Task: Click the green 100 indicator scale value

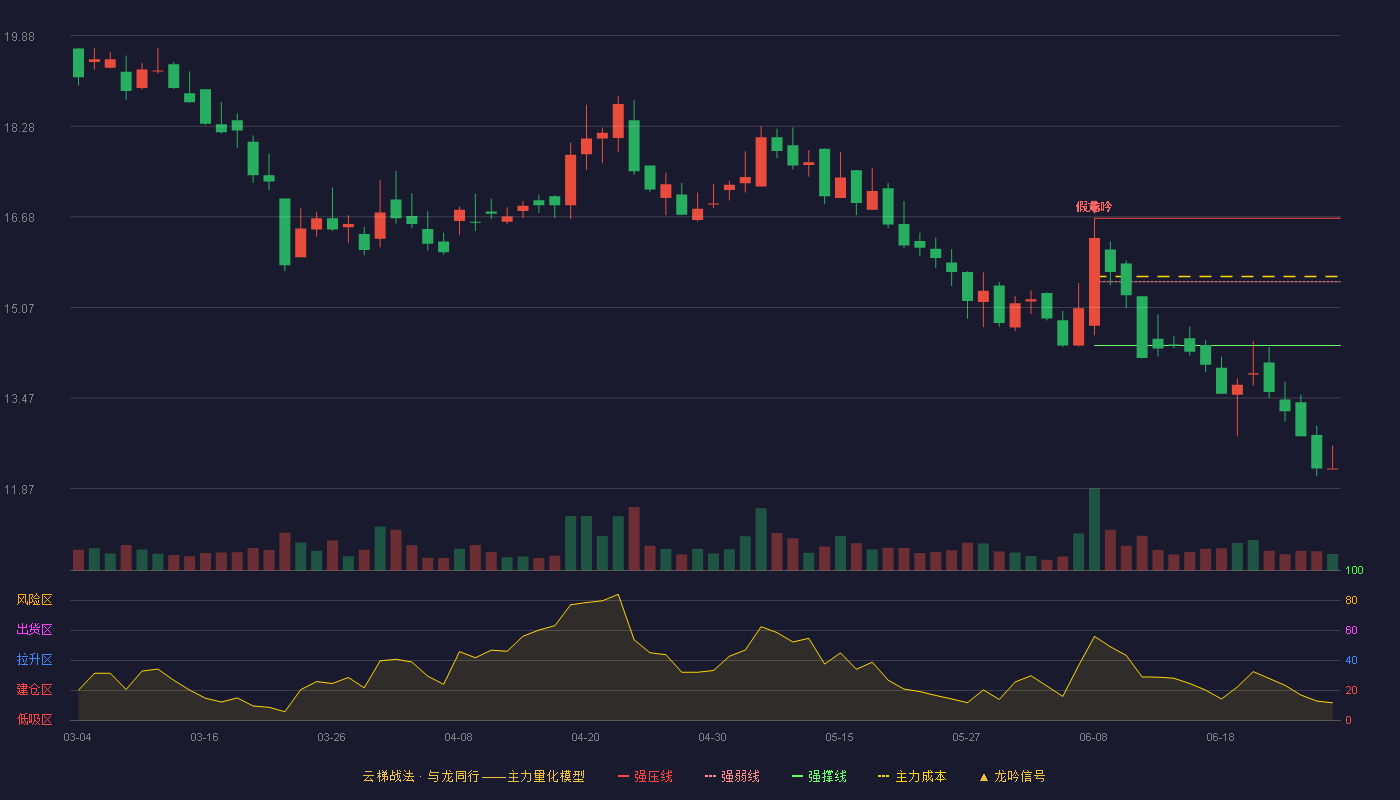Action: pos(1354,570)
